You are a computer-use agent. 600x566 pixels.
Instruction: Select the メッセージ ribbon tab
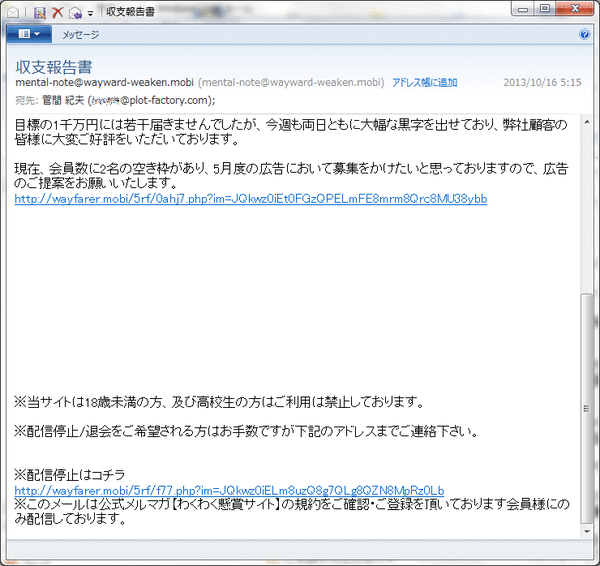81,35
